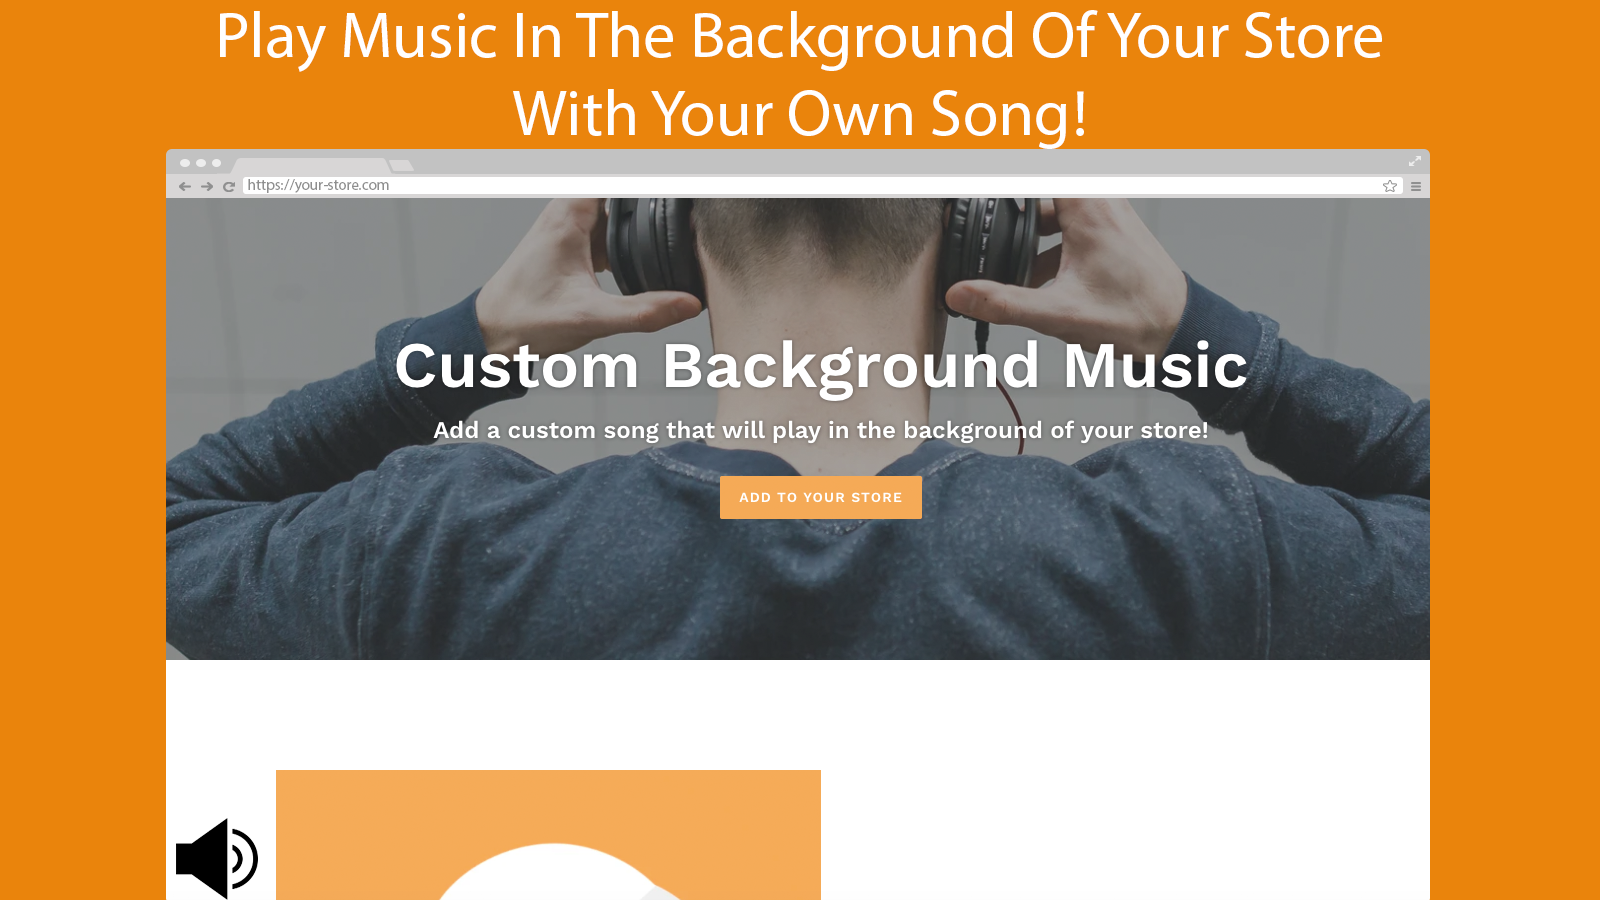The height and width of the screenshot is (900, 1600).
Task: Focus the https://your-store.com address bar
Action: (822, 186)
